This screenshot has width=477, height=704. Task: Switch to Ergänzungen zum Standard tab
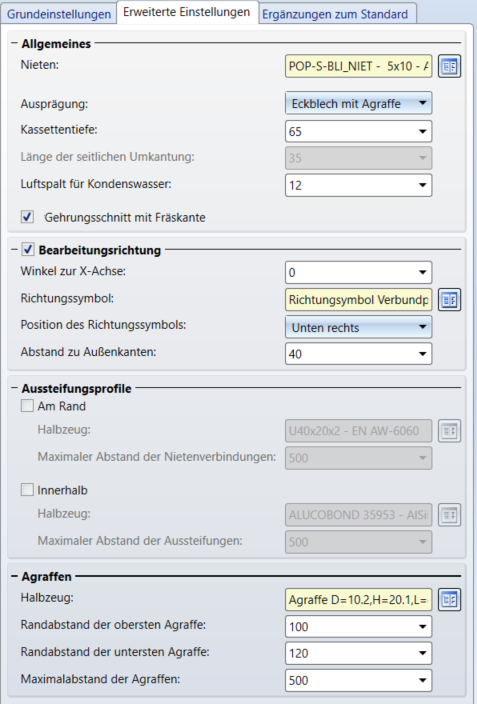[336, 14]
